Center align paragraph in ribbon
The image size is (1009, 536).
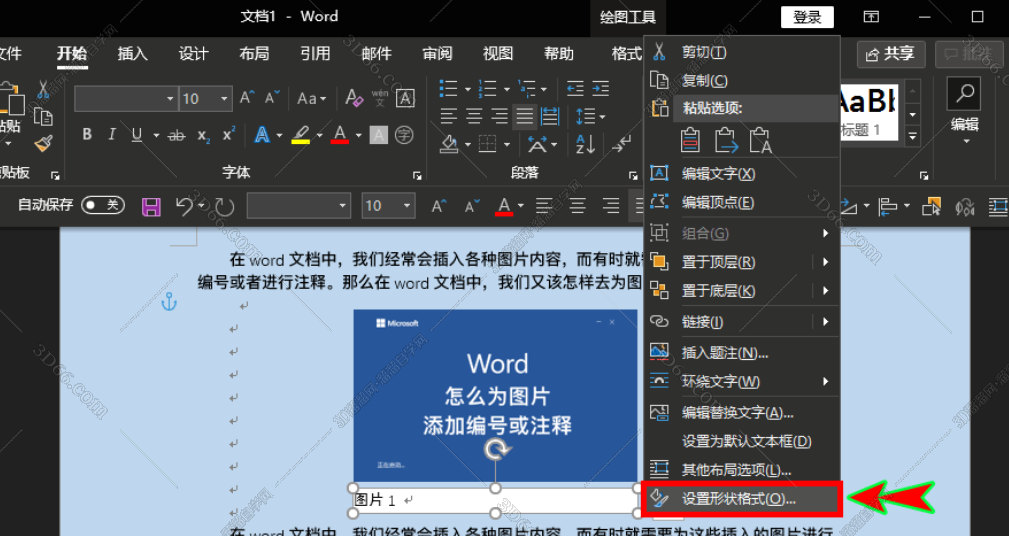pyautogui.click(x=474, y=116)
